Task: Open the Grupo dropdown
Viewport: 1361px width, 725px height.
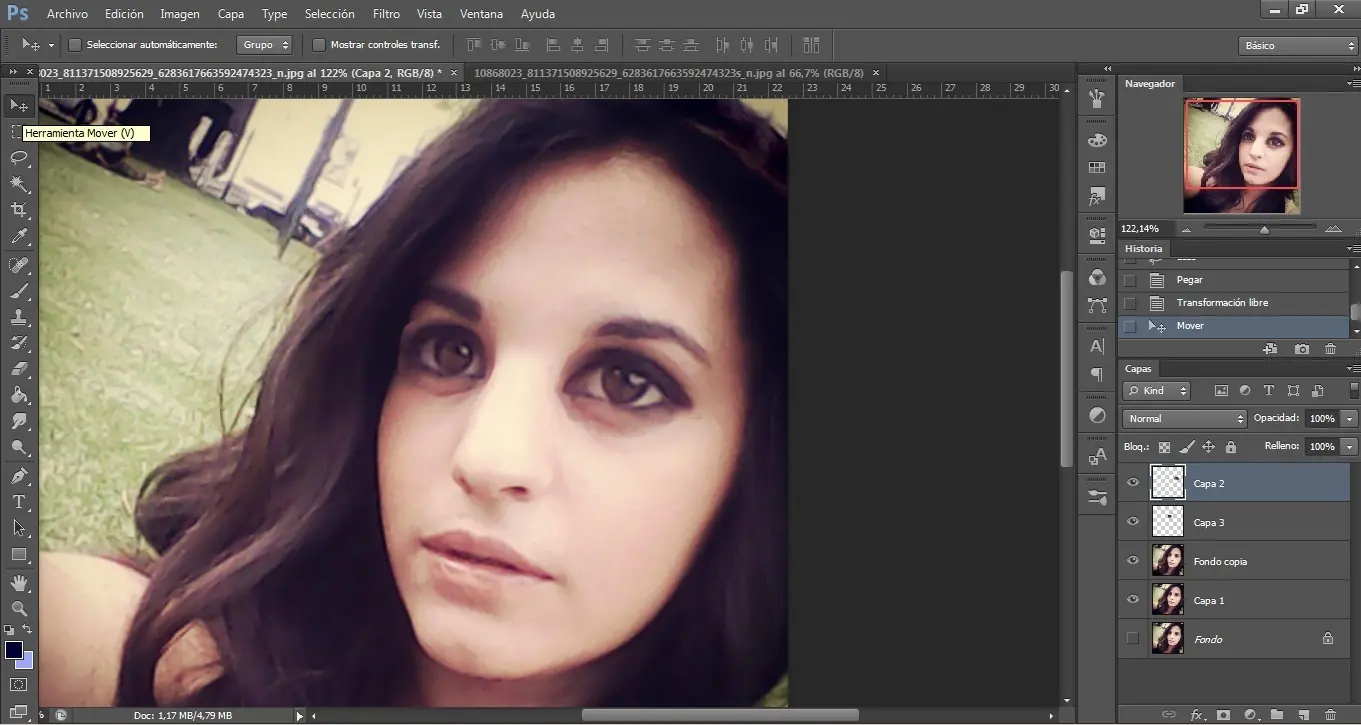Action: point(265,45)
